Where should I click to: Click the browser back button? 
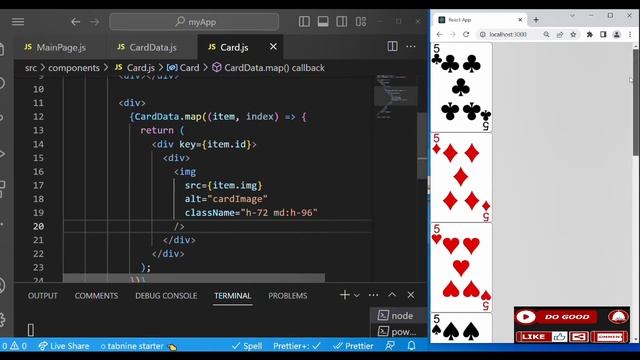439,35
